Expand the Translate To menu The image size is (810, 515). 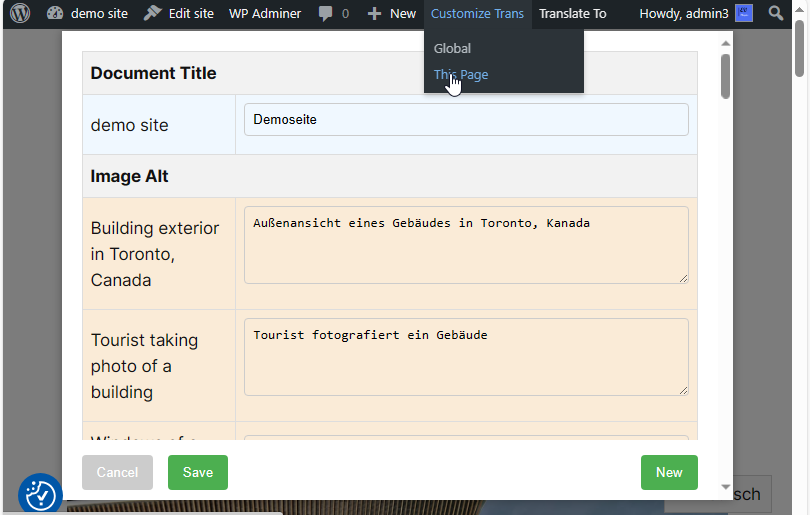point(572,14)
